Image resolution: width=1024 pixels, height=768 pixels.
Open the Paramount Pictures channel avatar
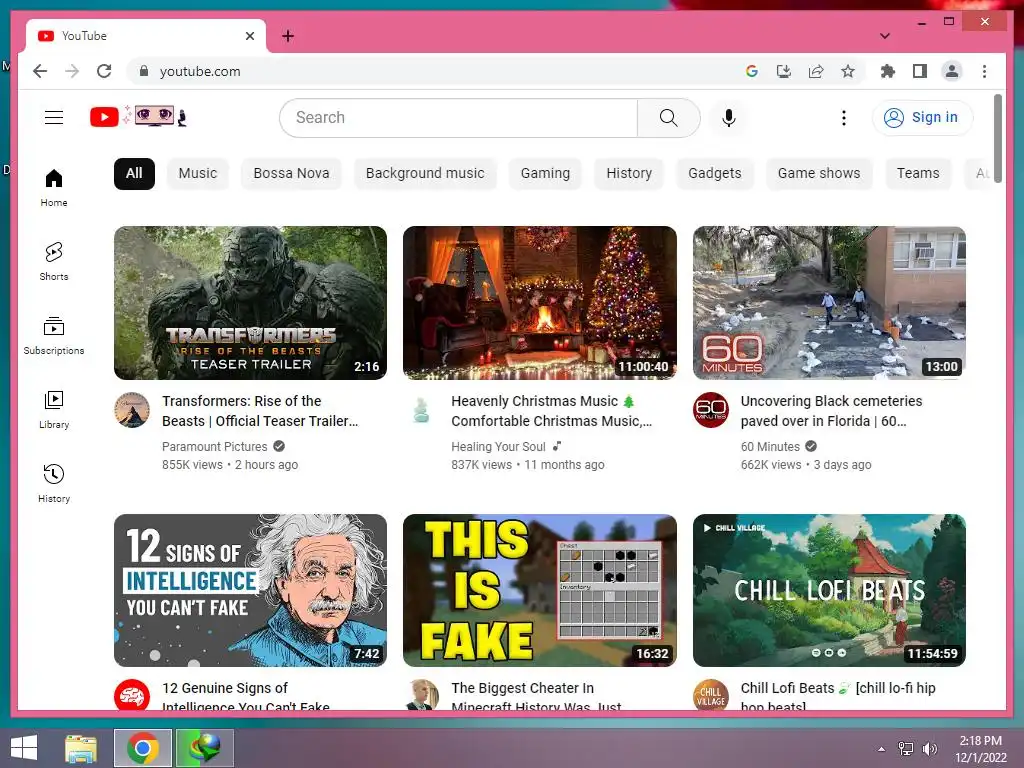pyautogui.click(x=132, y=410)
